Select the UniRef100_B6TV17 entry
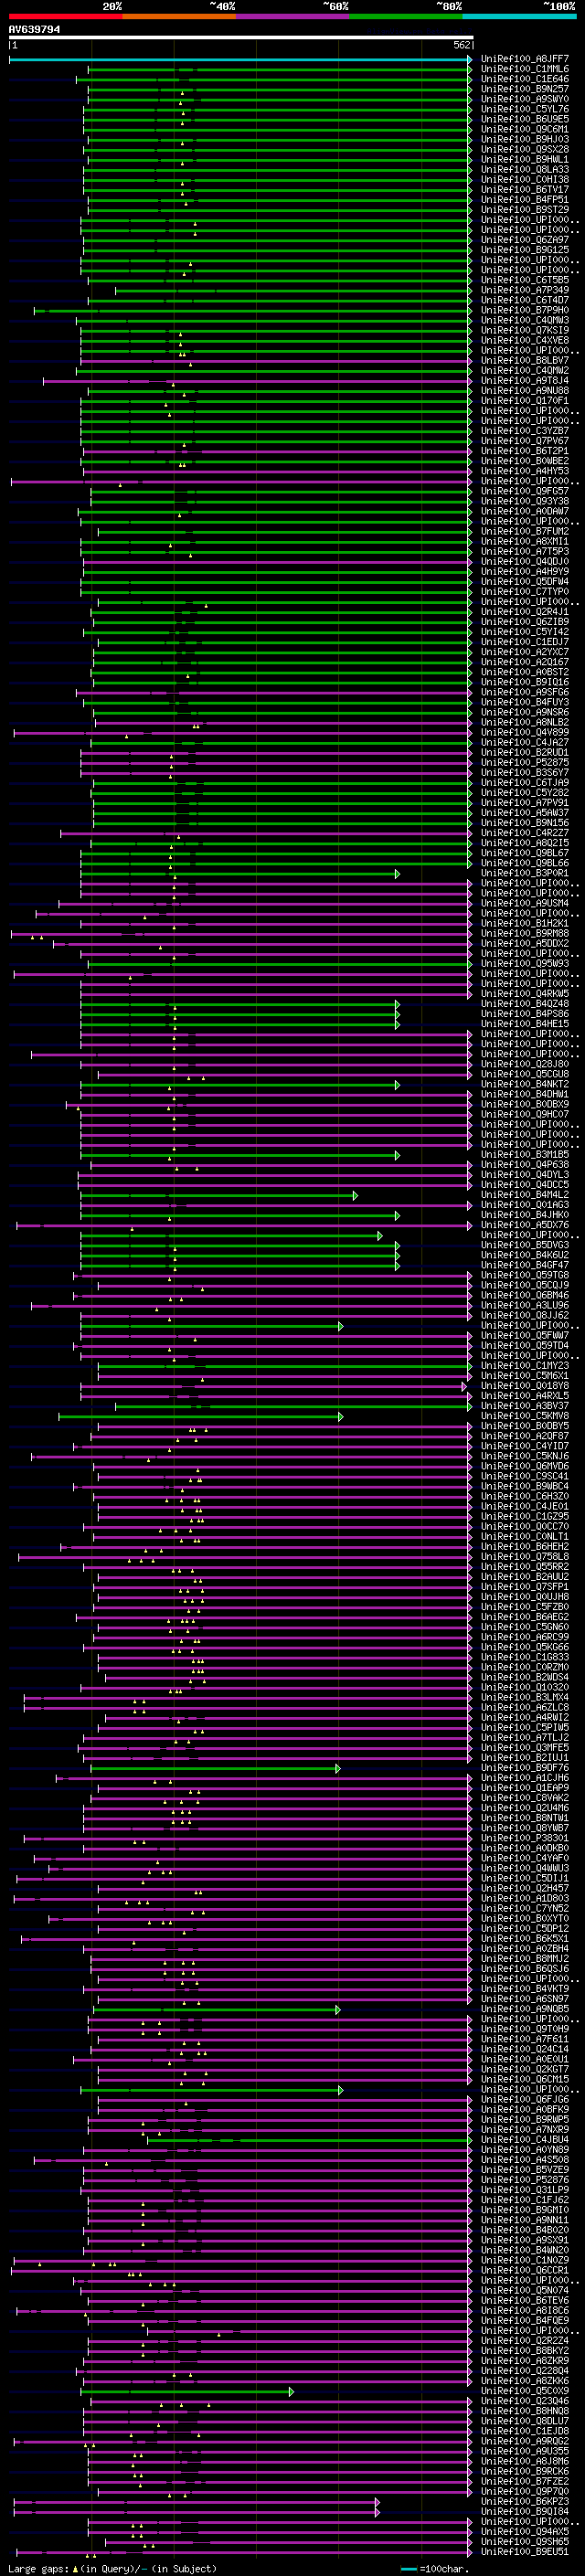The image size is (585, 2576). point(525,190)
